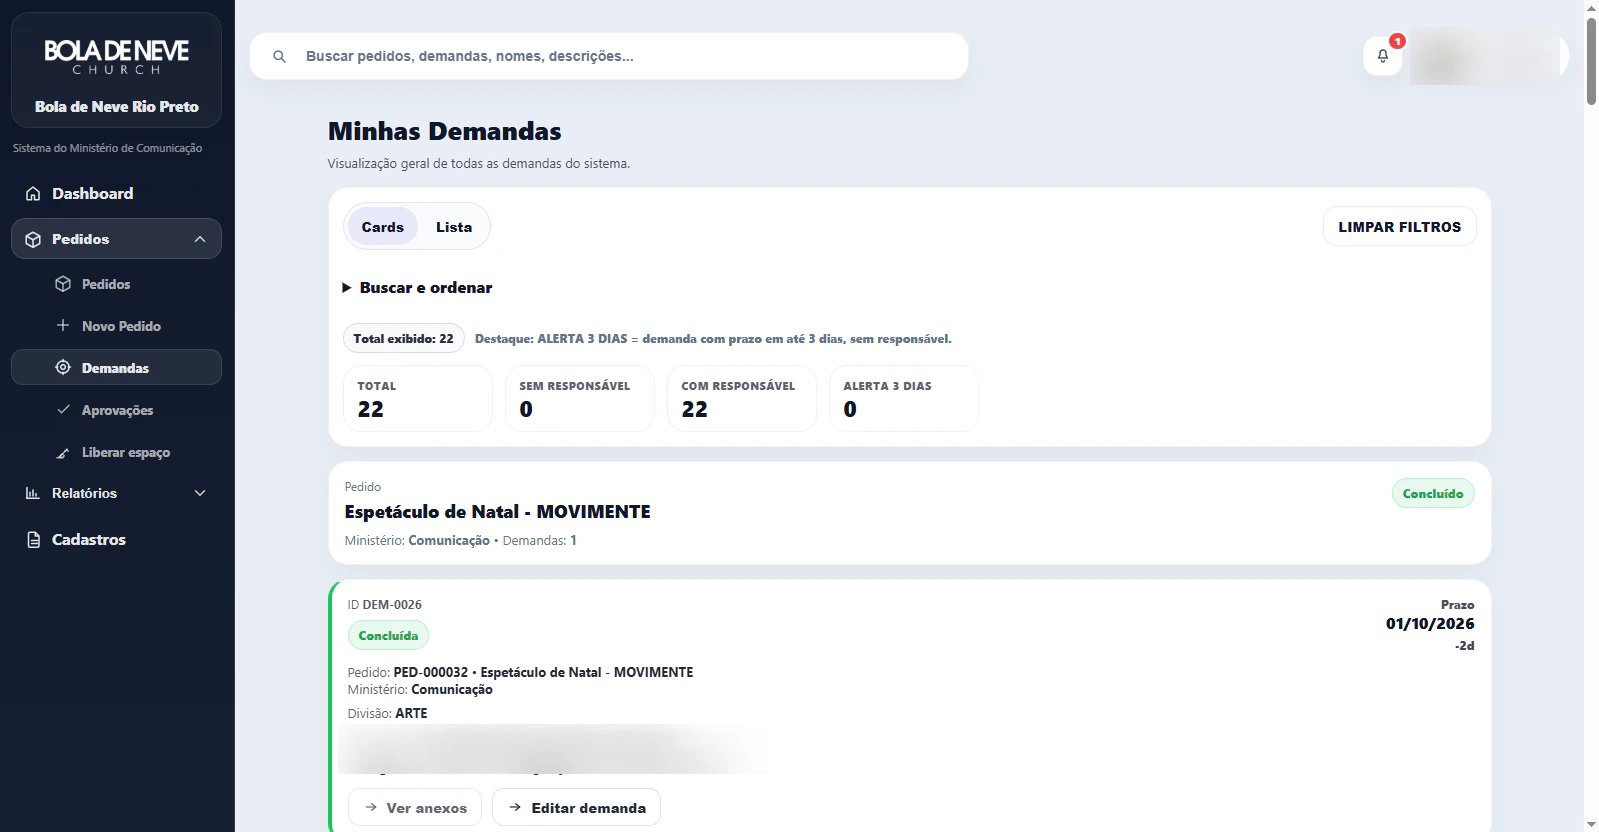Open Dashboard from the sidebar
1599x832 pixels.
[116, 194]
